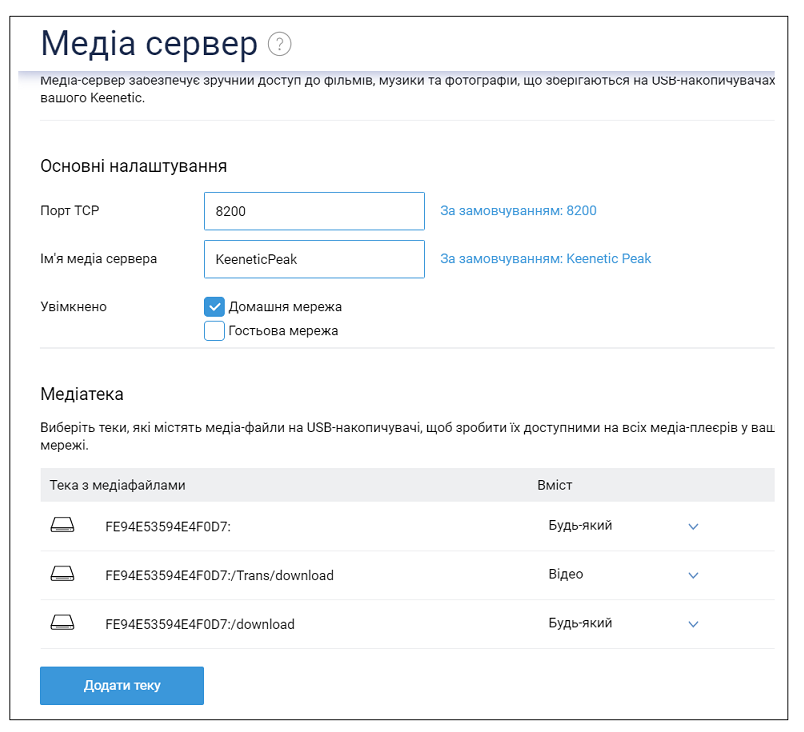804x732 pixels.
Task: Select folder FE94E53594E4F0D7:/download
Action: tap(200, 624)
